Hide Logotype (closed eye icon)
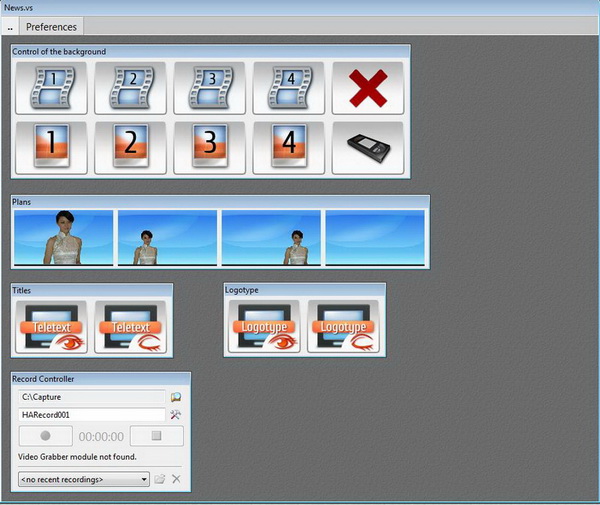The height and width of the screenshot is (505, 600). pyautogui.click(x=343, y=326)
